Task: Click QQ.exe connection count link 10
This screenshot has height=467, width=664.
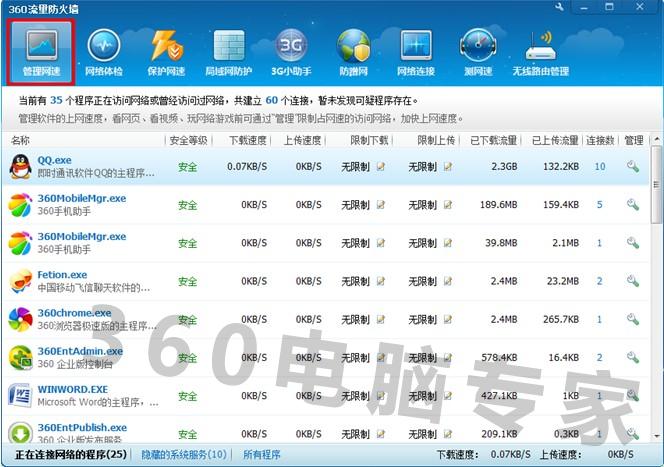Action: tap(600, 166)
